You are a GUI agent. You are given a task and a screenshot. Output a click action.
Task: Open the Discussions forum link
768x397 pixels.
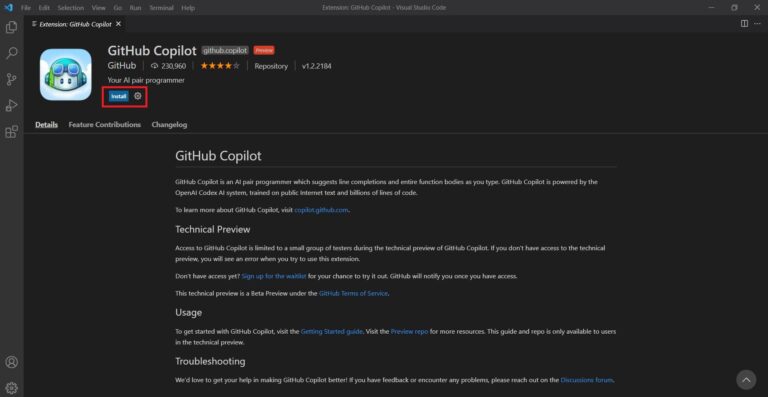587,380
